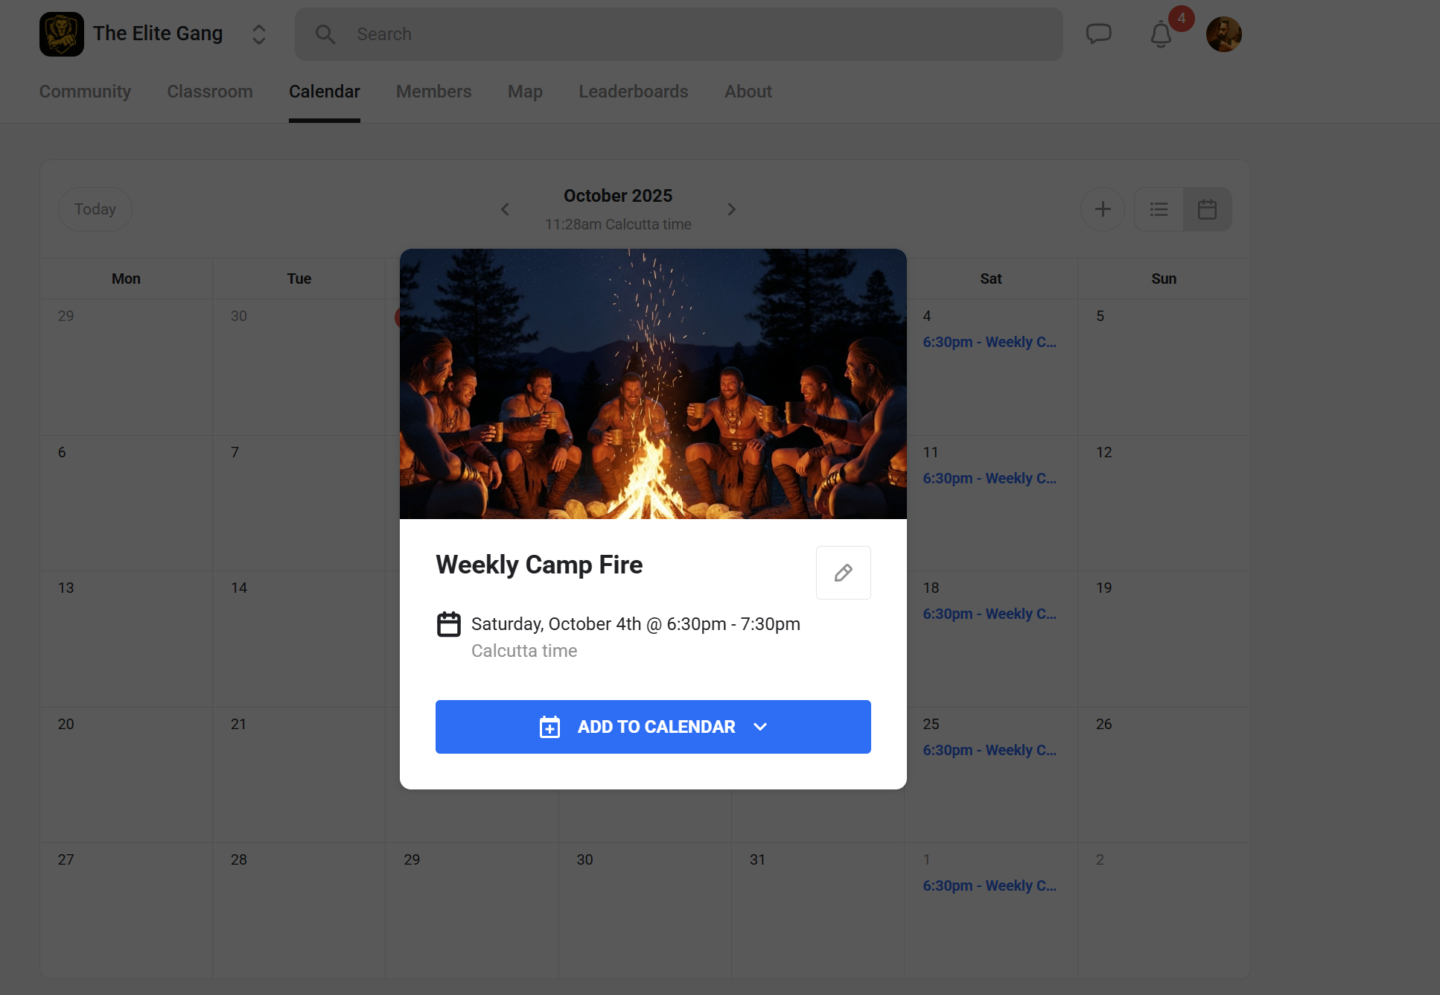Switch to list view icon
This screenshot has height=995, width=1440.
1159,209
